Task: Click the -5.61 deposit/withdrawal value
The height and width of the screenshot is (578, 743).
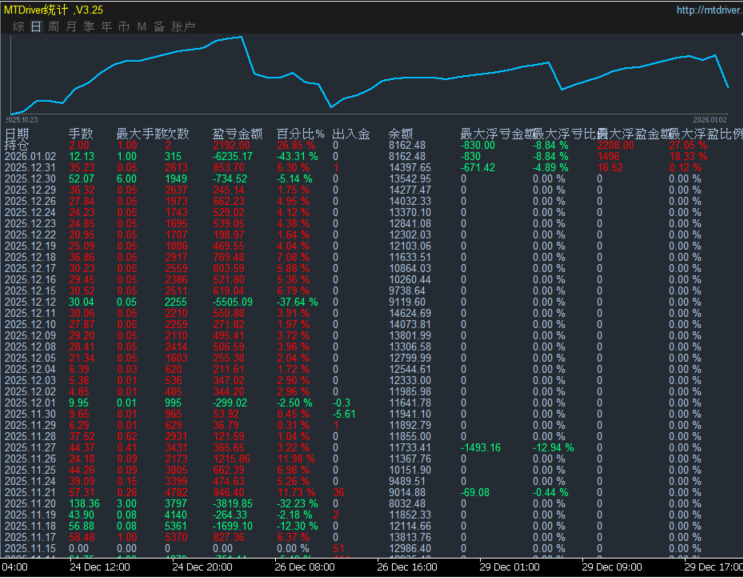Action: tap(344, 415)
